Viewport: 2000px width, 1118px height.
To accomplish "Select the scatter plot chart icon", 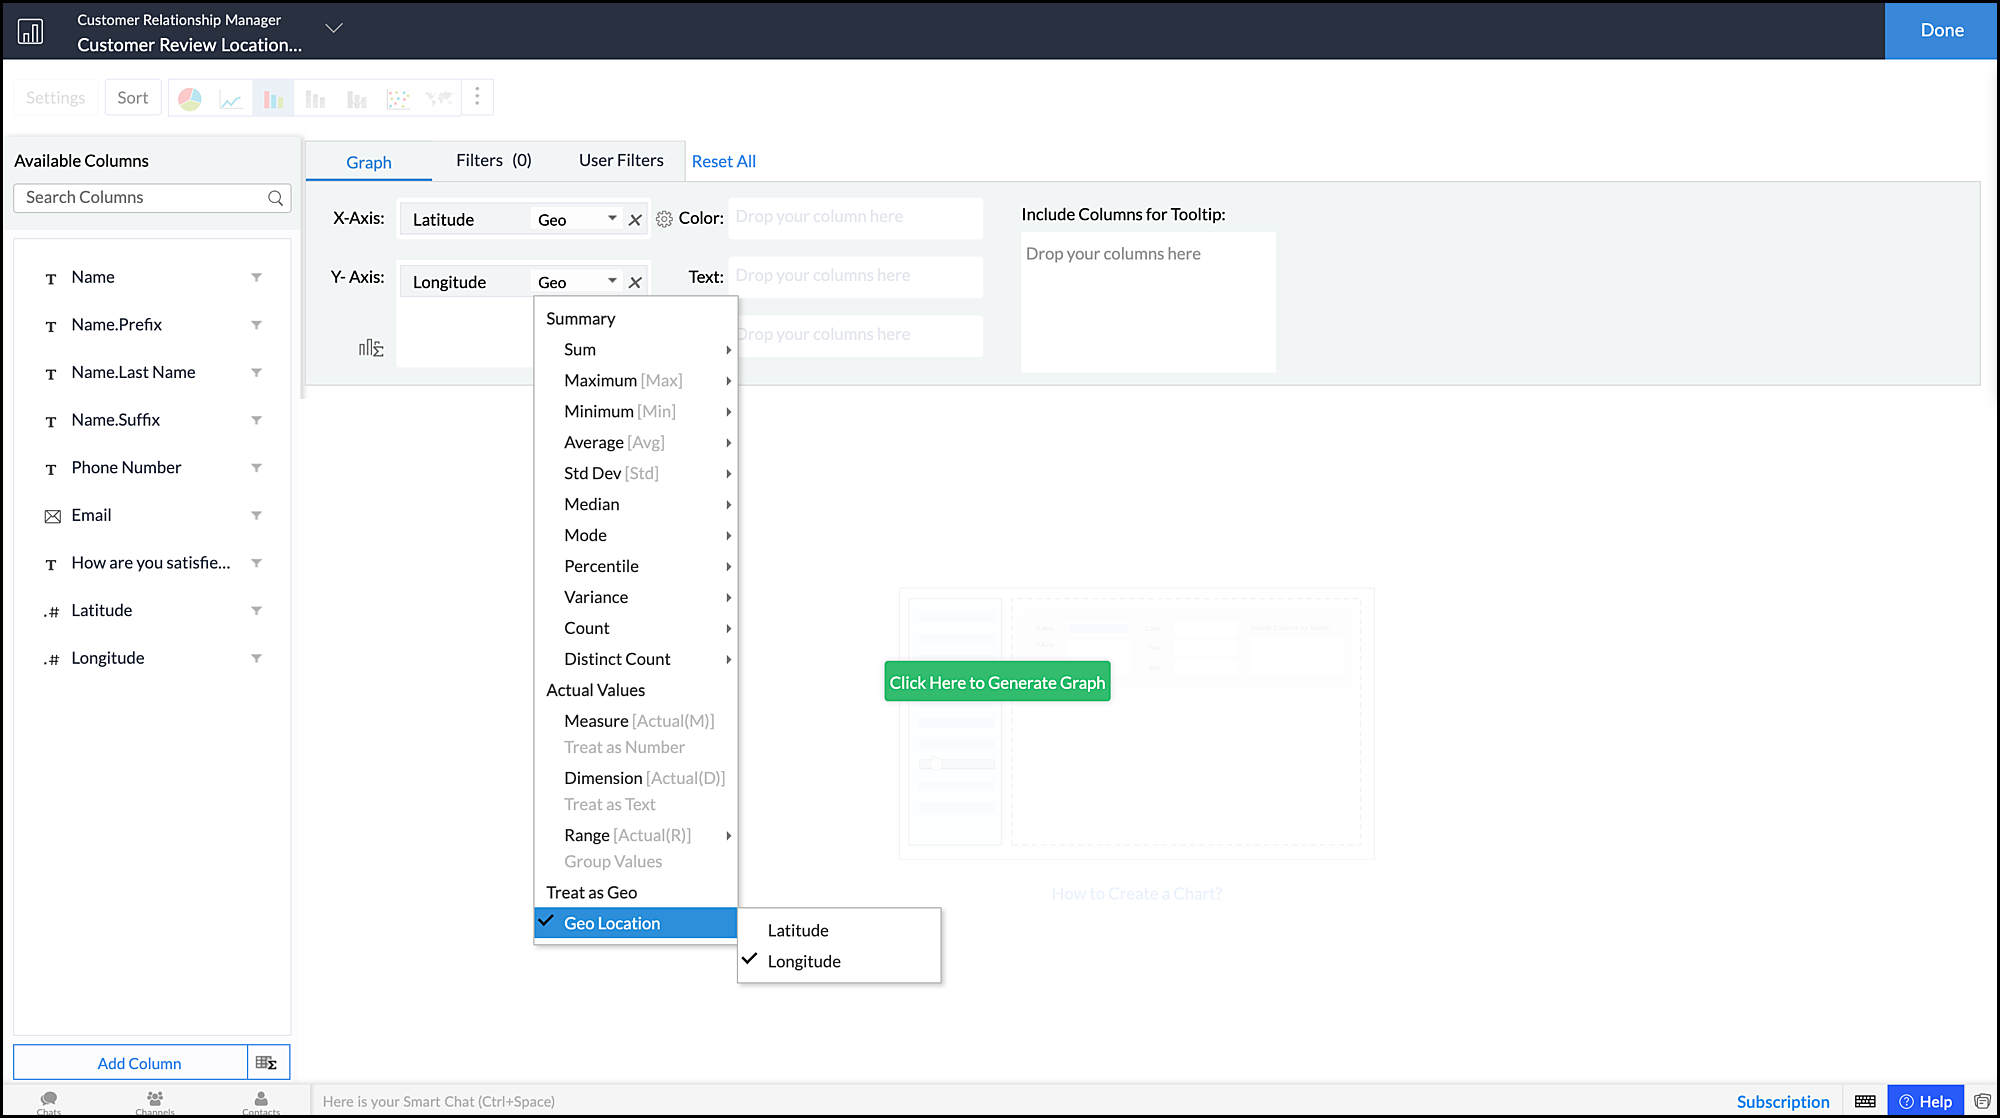I will [398, 98].
